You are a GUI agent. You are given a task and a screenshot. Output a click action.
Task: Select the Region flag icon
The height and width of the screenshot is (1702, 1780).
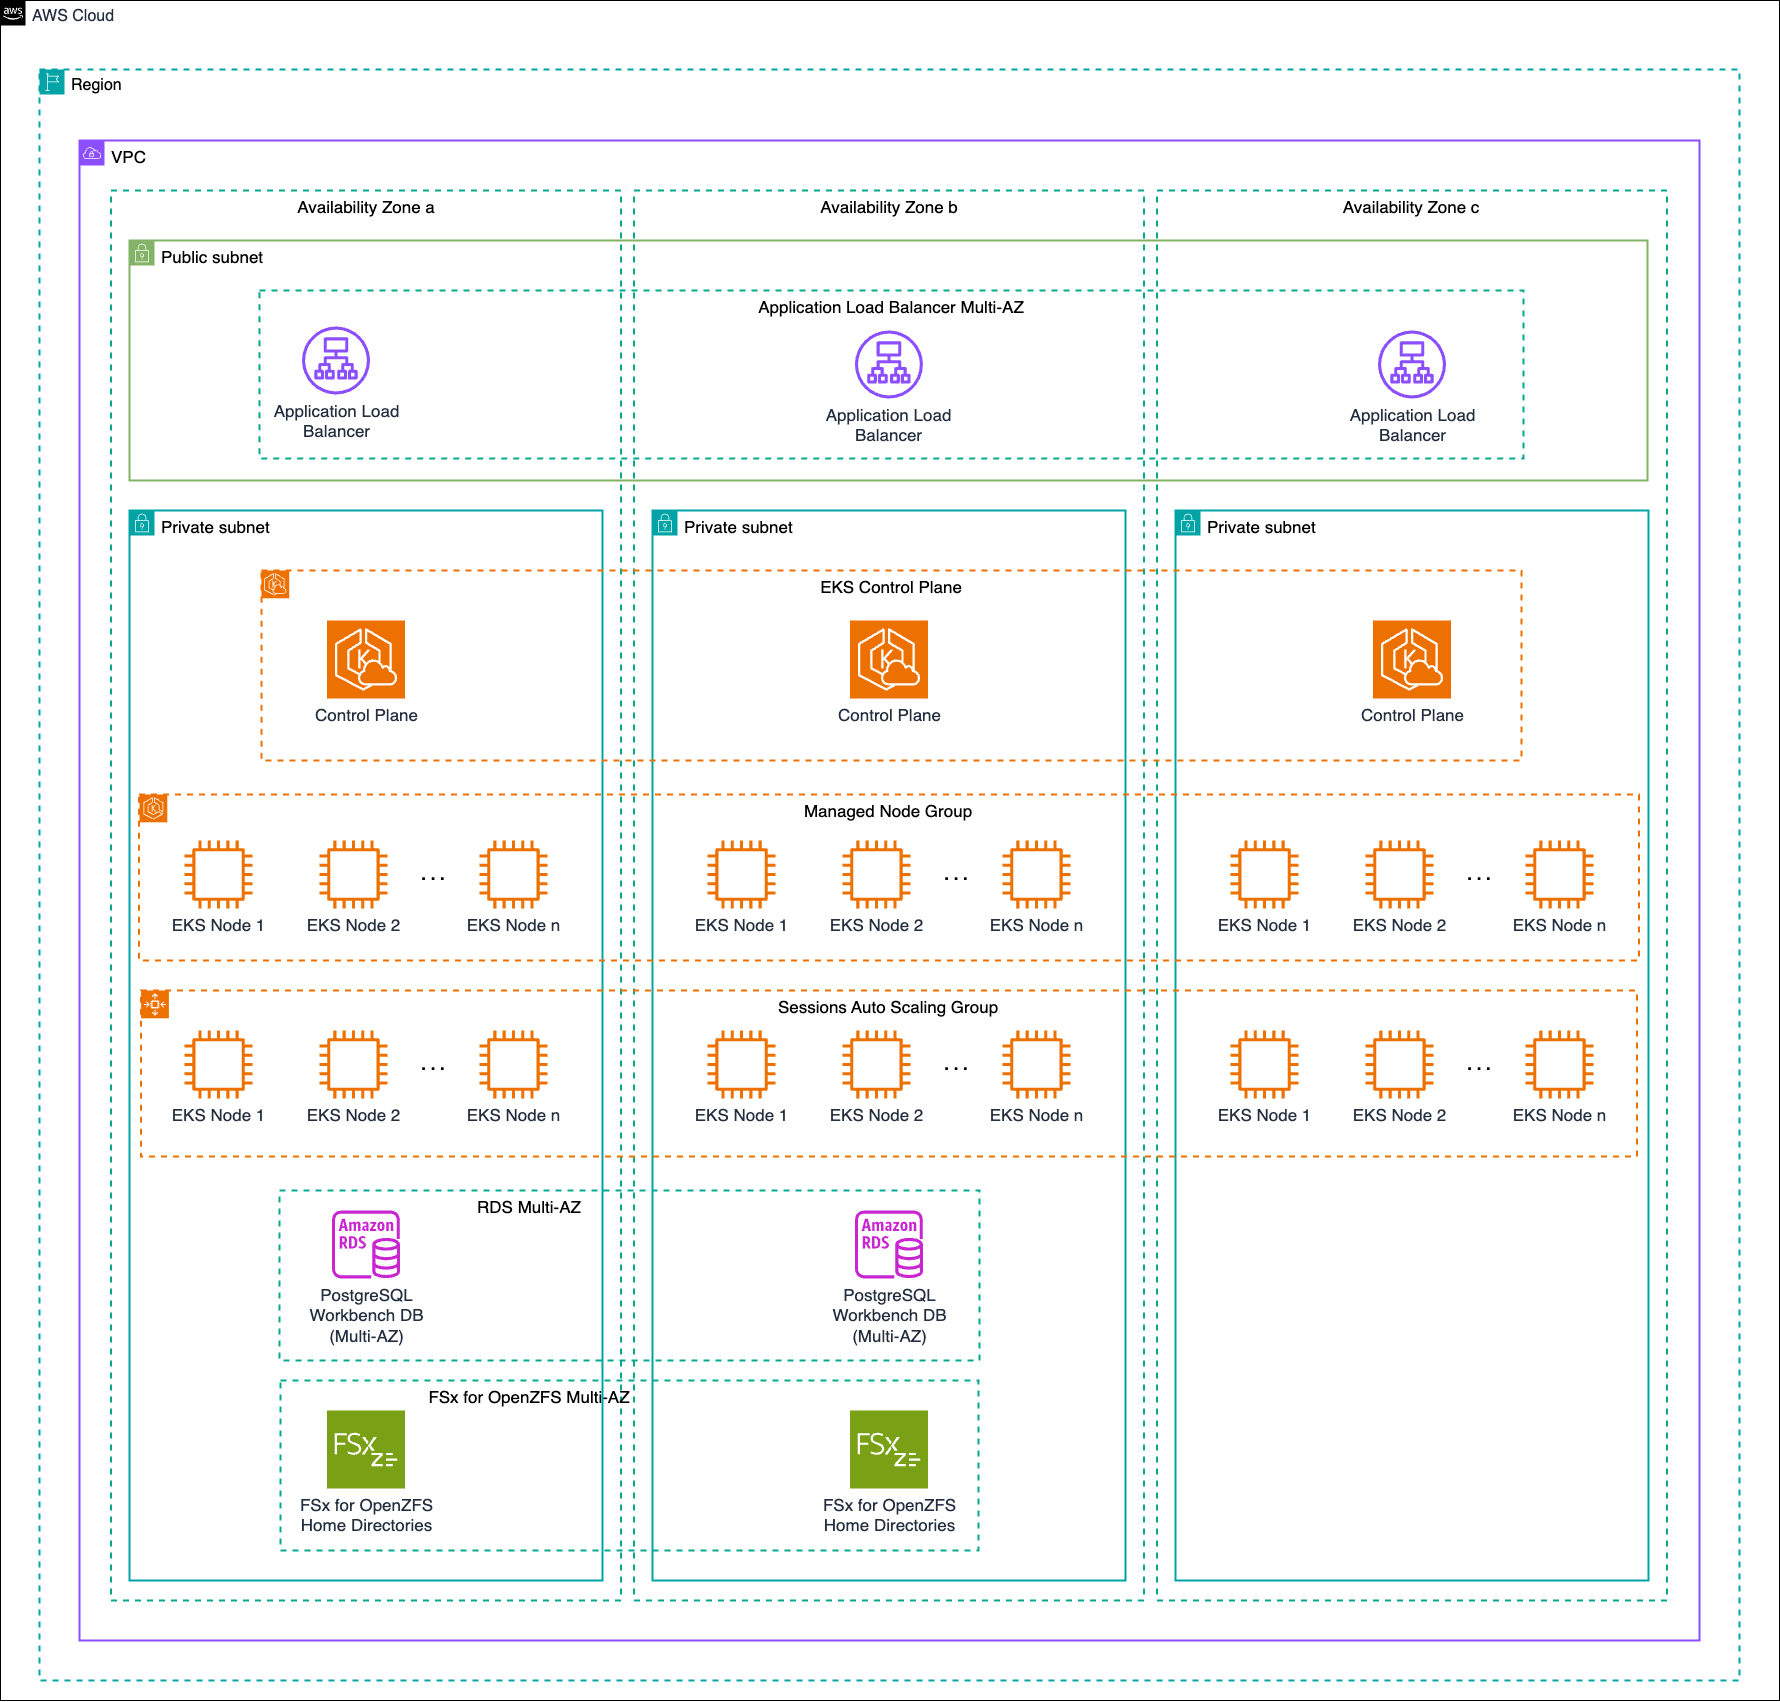point(52,82)
